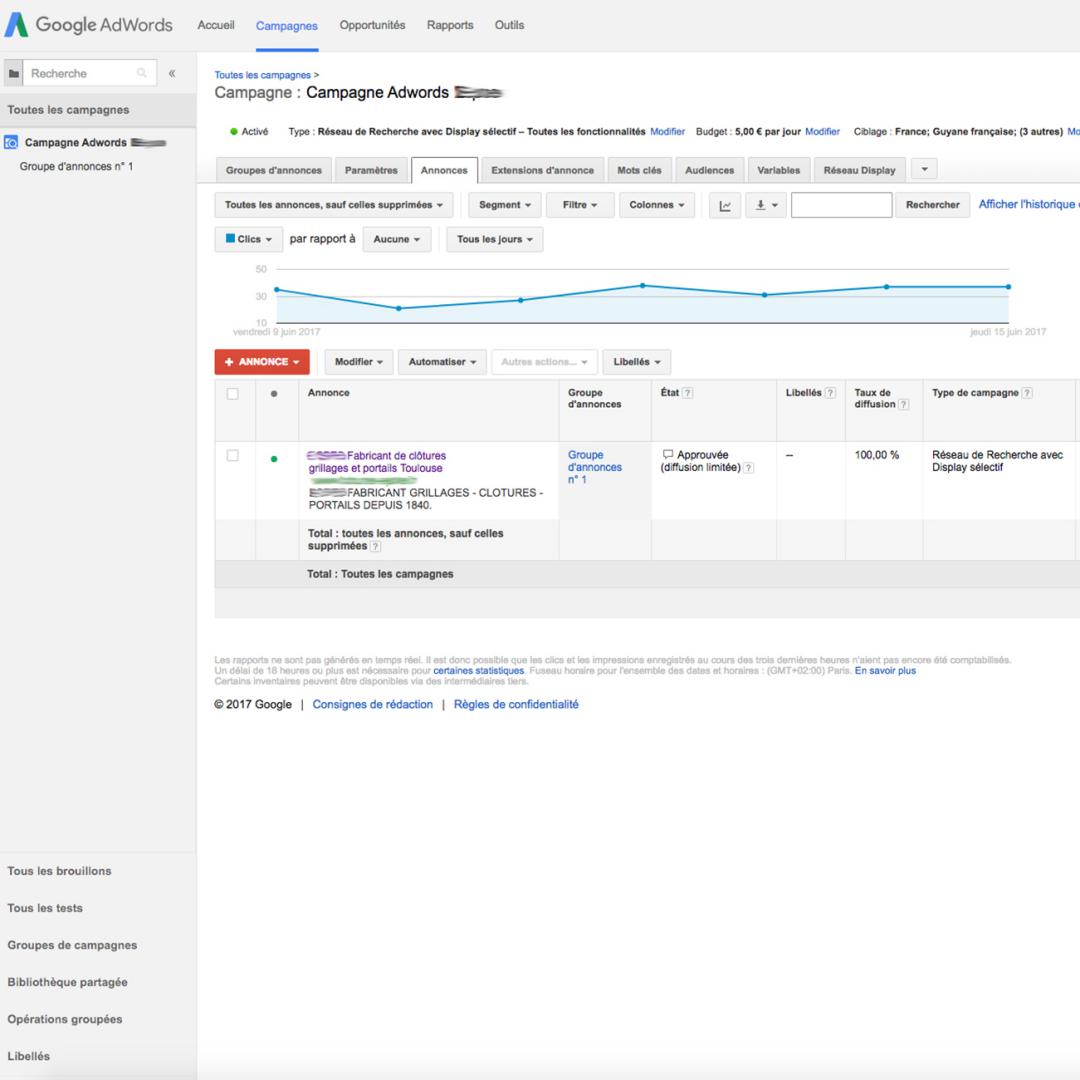This screenshot has width=1080, height=1080.
Task: Check the select-all checkbox in table header
Action: (x=233, y=394)
